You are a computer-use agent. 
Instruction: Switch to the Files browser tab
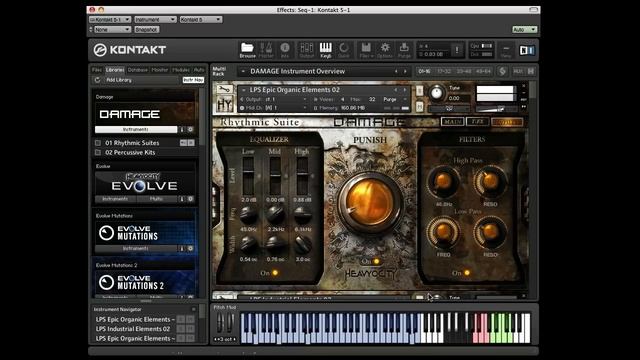point(97,70)
